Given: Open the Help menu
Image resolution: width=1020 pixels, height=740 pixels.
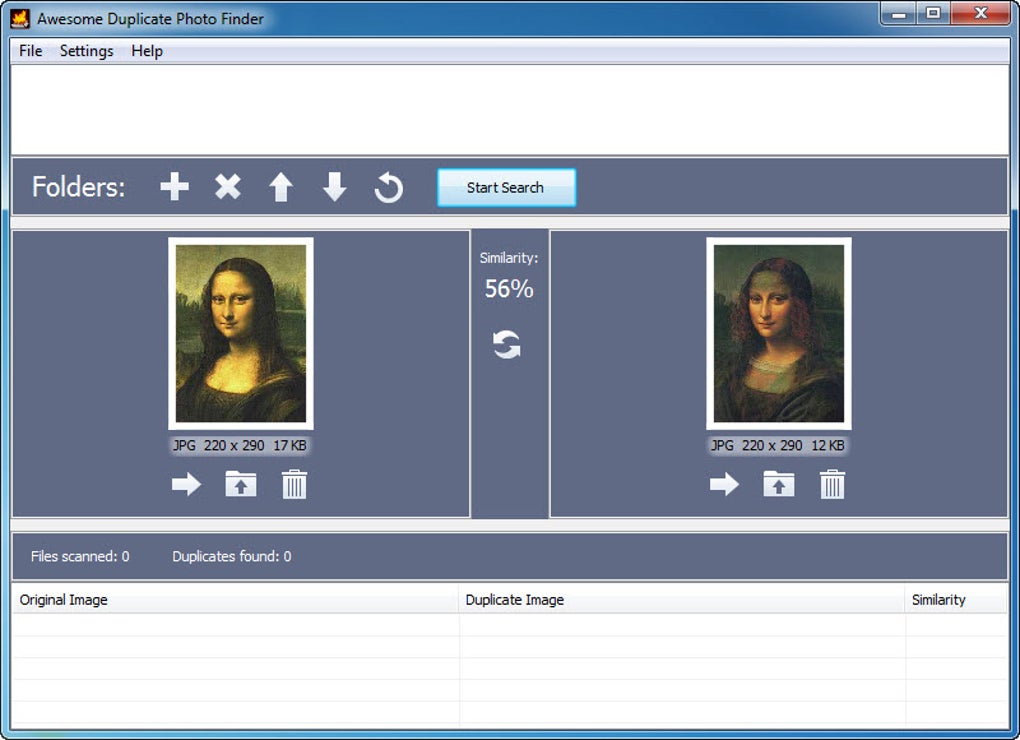Looking at the screenshot, I should (147, 51).
